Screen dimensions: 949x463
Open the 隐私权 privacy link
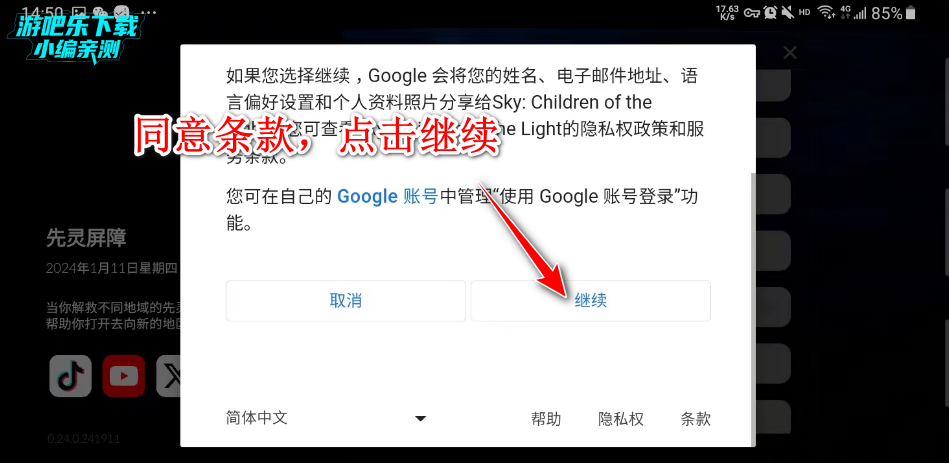click(621, 419)
